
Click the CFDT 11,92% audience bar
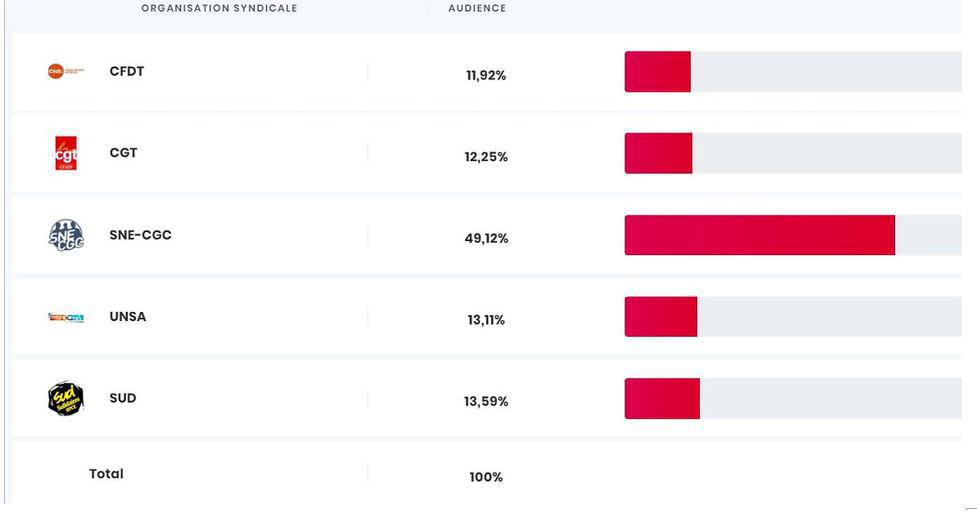[x=657, y=72]
